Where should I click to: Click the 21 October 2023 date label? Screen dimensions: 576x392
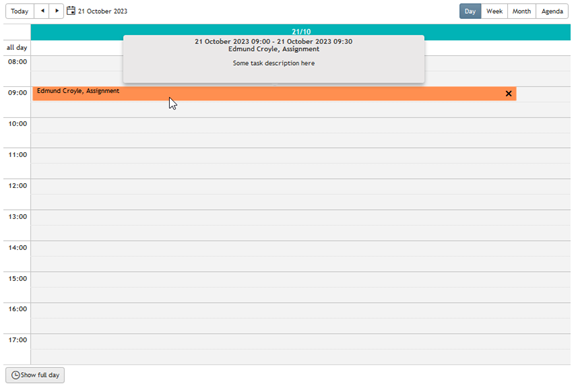coord(102,11)
